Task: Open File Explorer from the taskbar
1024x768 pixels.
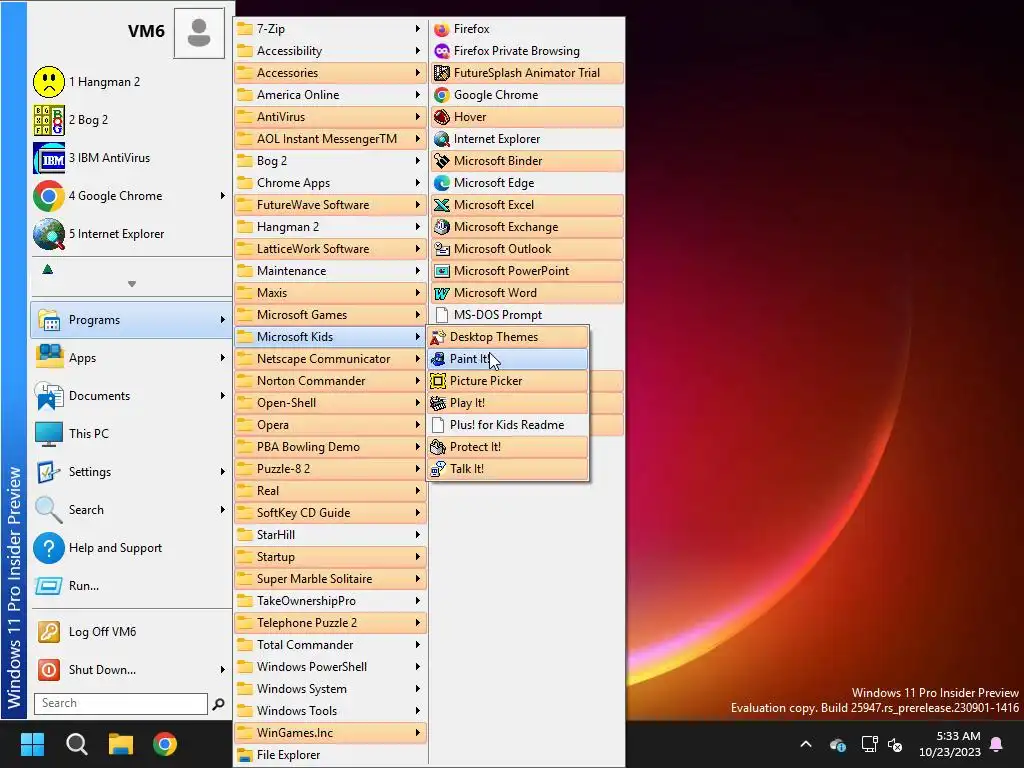Action: (x=121, y=744)
